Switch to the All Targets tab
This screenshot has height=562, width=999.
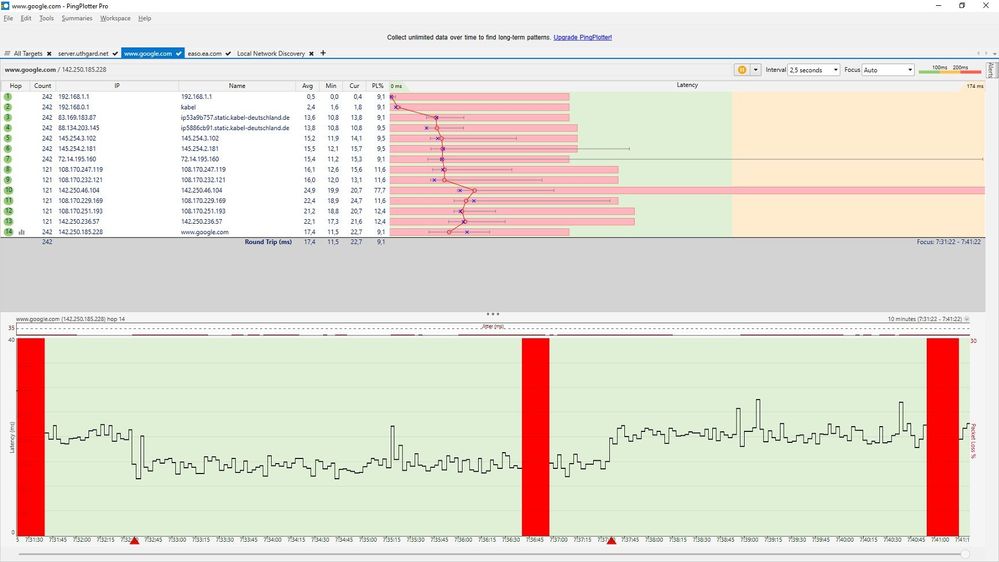(x=27, y=54)
